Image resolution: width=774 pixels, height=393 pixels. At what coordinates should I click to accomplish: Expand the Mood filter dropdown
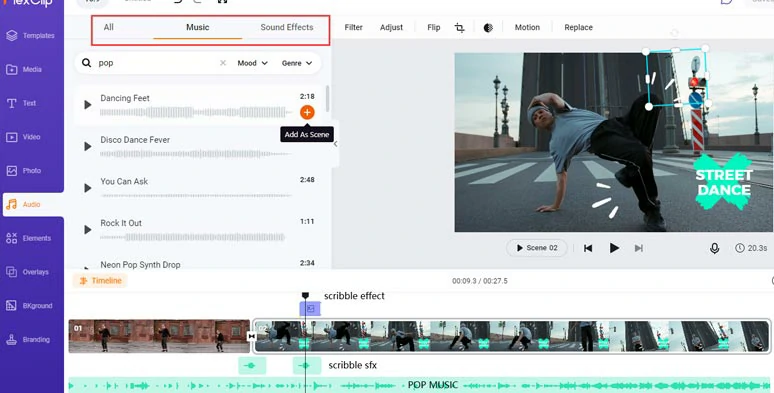[252, 63]
